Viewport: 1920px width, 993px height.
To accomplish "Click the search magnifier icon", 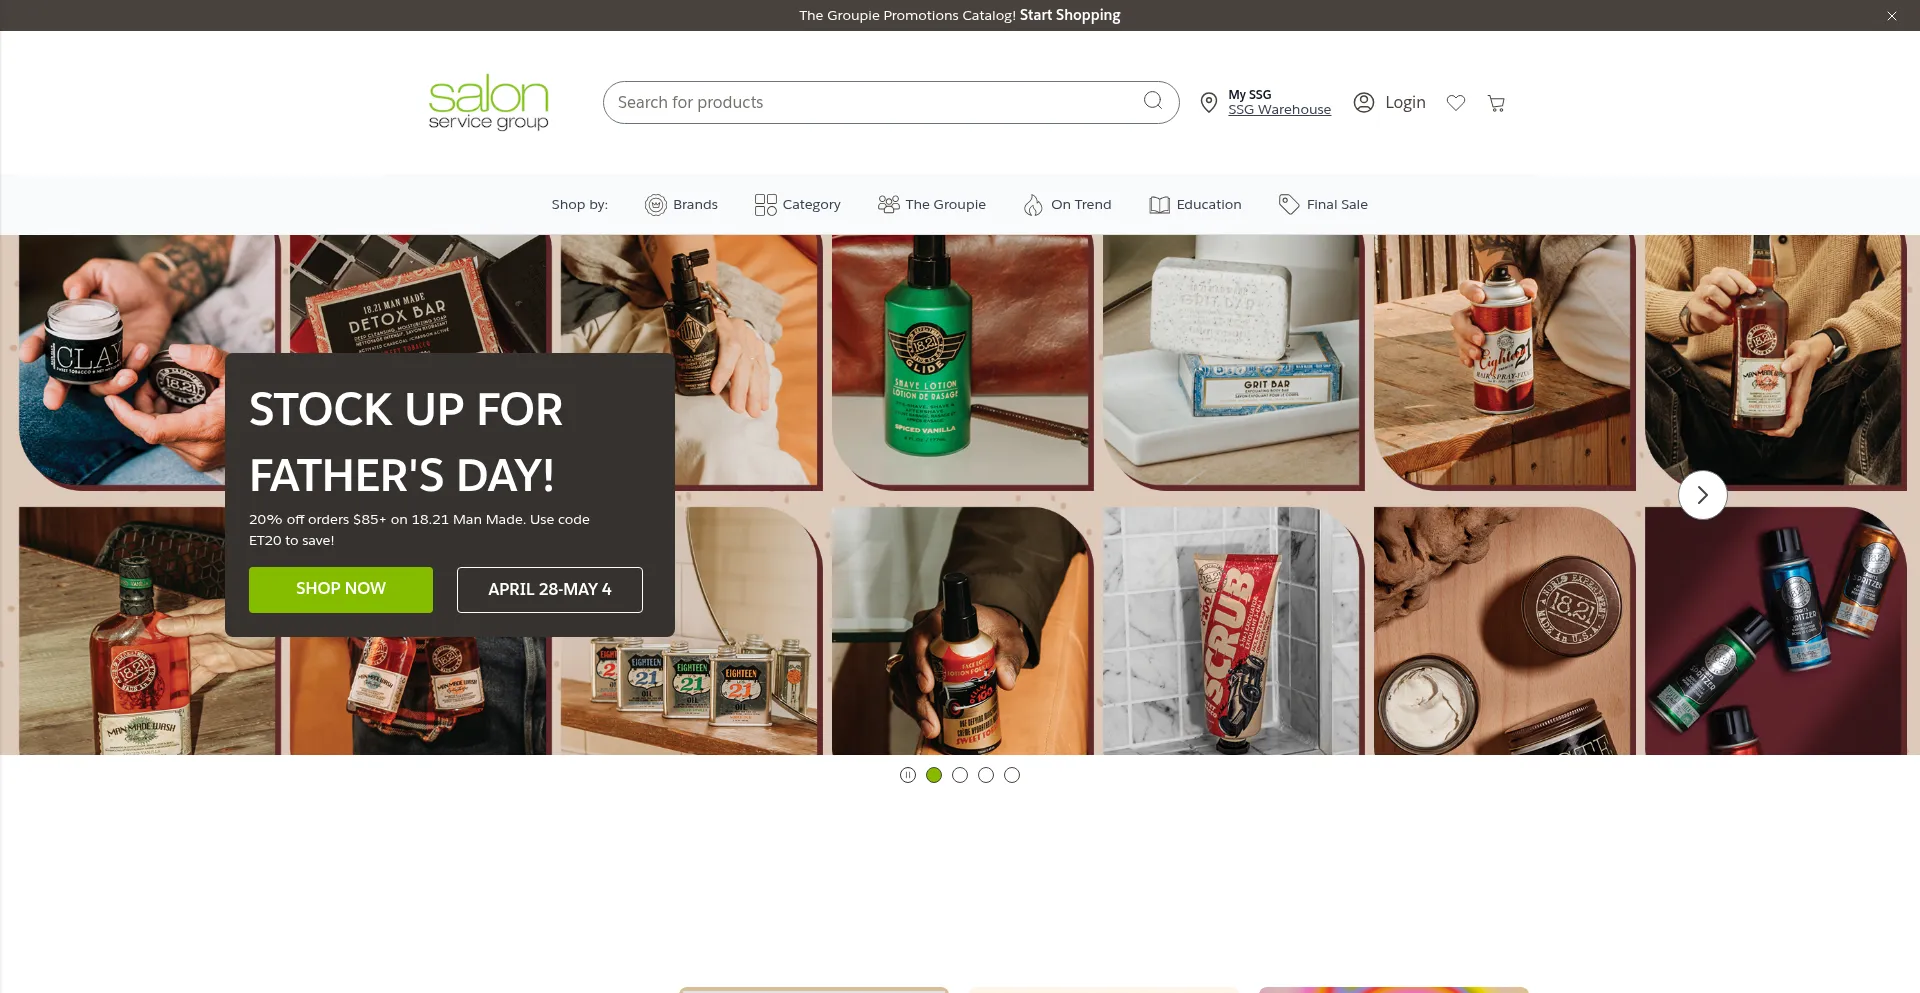I will tap(1152, 101).
